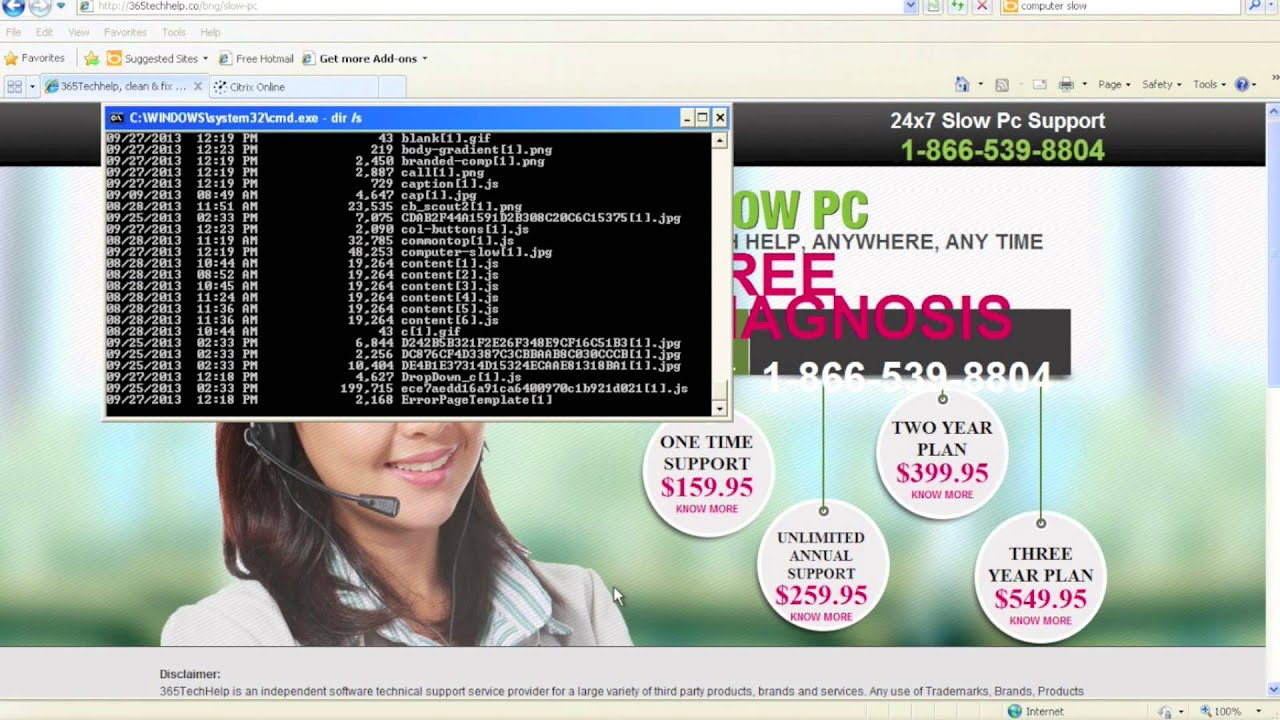Close the cmd.exe window
The height and width of the screenshot is (720, 1280).
coord(719,118)
